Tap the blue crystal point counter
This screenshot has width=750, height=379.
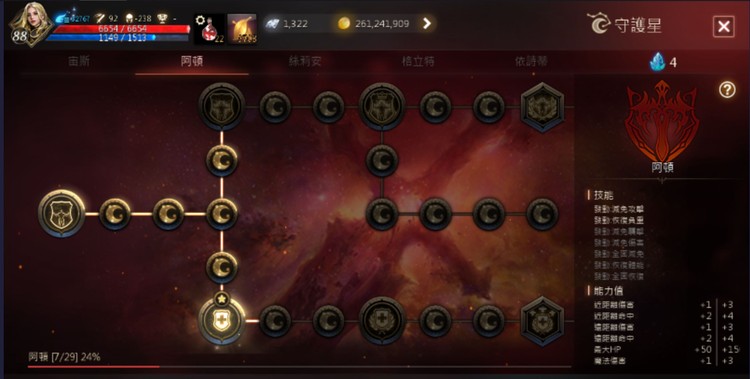663,62
